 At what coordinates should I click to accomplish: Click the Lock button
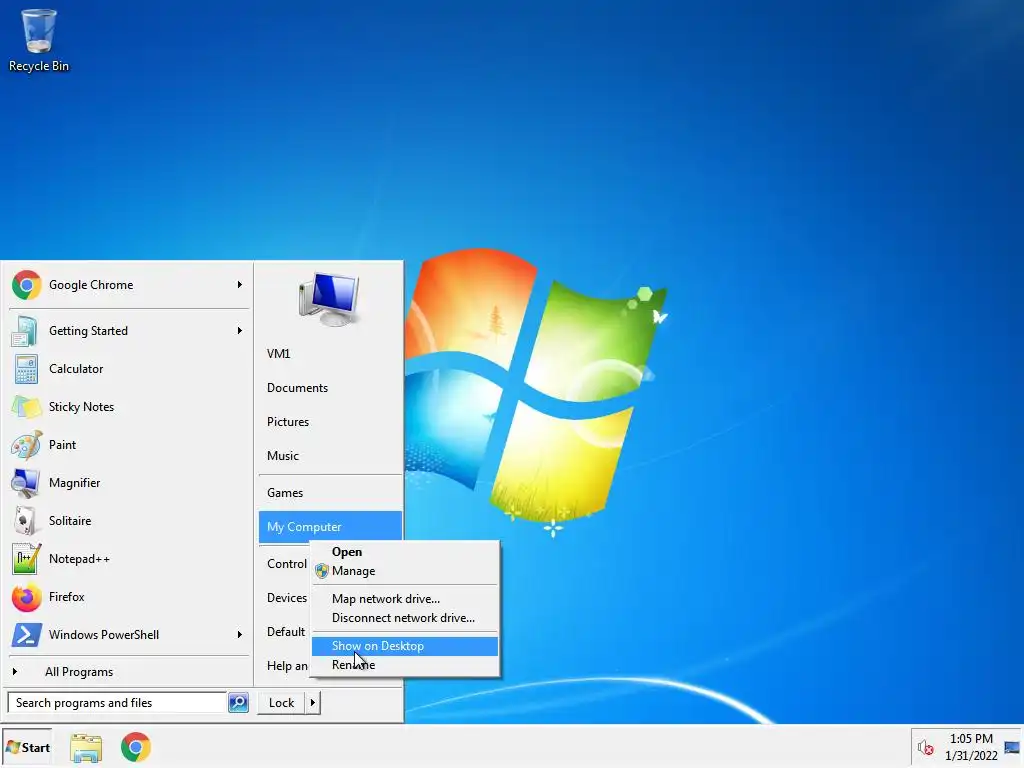pyautogui.click(x=281, y=703)
